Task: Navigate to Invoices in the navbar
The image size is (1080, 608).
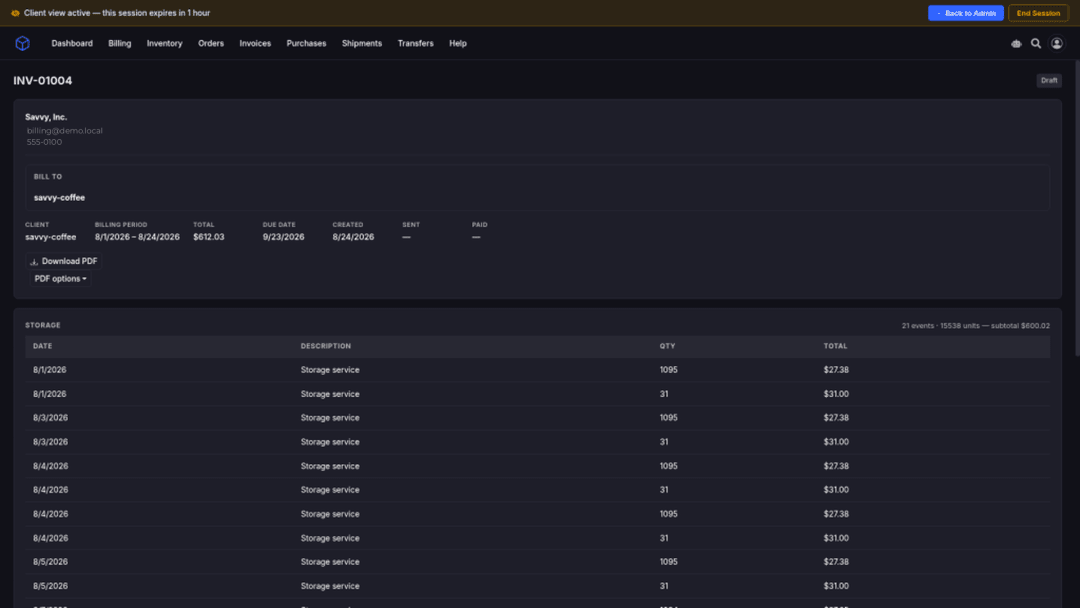Action: coord(255,43)
